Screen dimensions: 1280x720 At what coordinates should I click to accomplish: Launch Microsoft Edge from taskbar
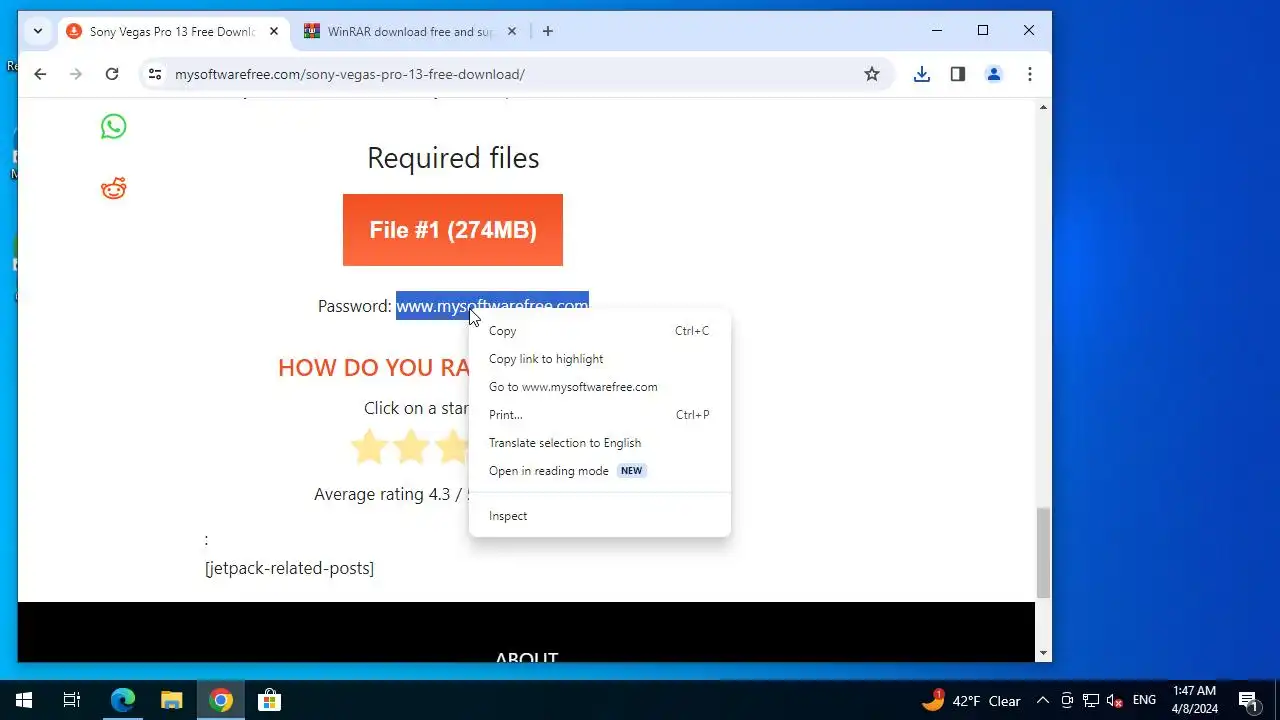[x=122, y=700]
